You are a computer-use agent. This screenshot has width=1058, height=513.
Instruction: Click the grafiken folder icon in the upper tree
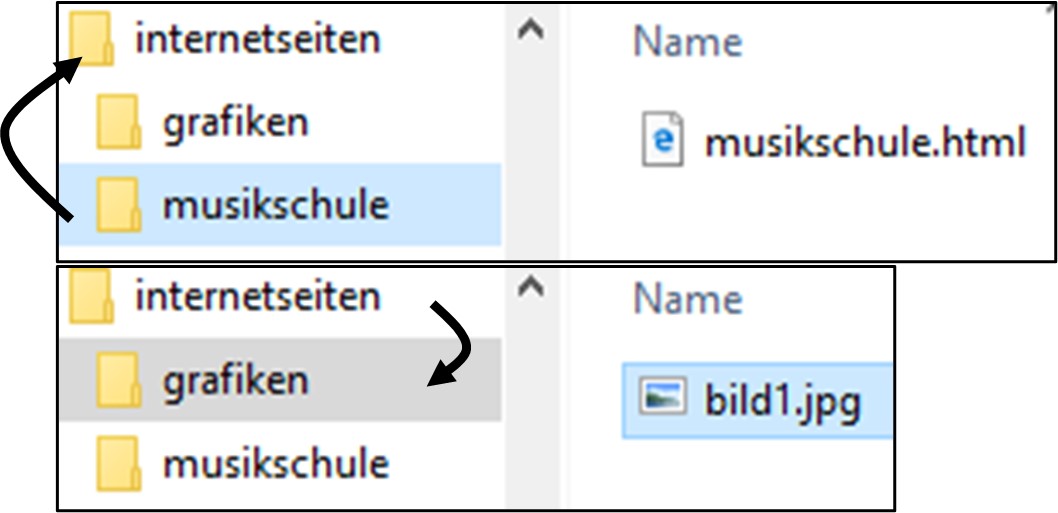(x=117, y=124)
